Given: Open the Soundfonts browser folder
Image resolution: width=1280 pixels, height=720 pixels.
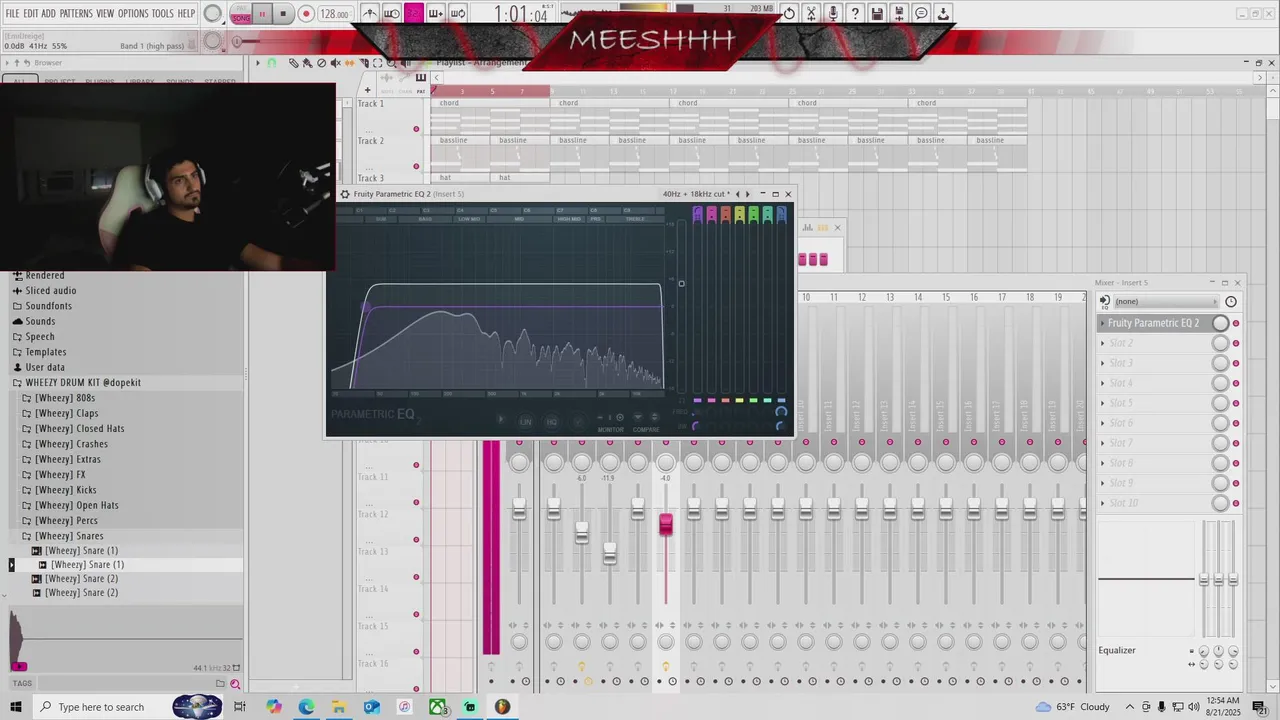Looking at the screenshot, I should pos(48,306).
